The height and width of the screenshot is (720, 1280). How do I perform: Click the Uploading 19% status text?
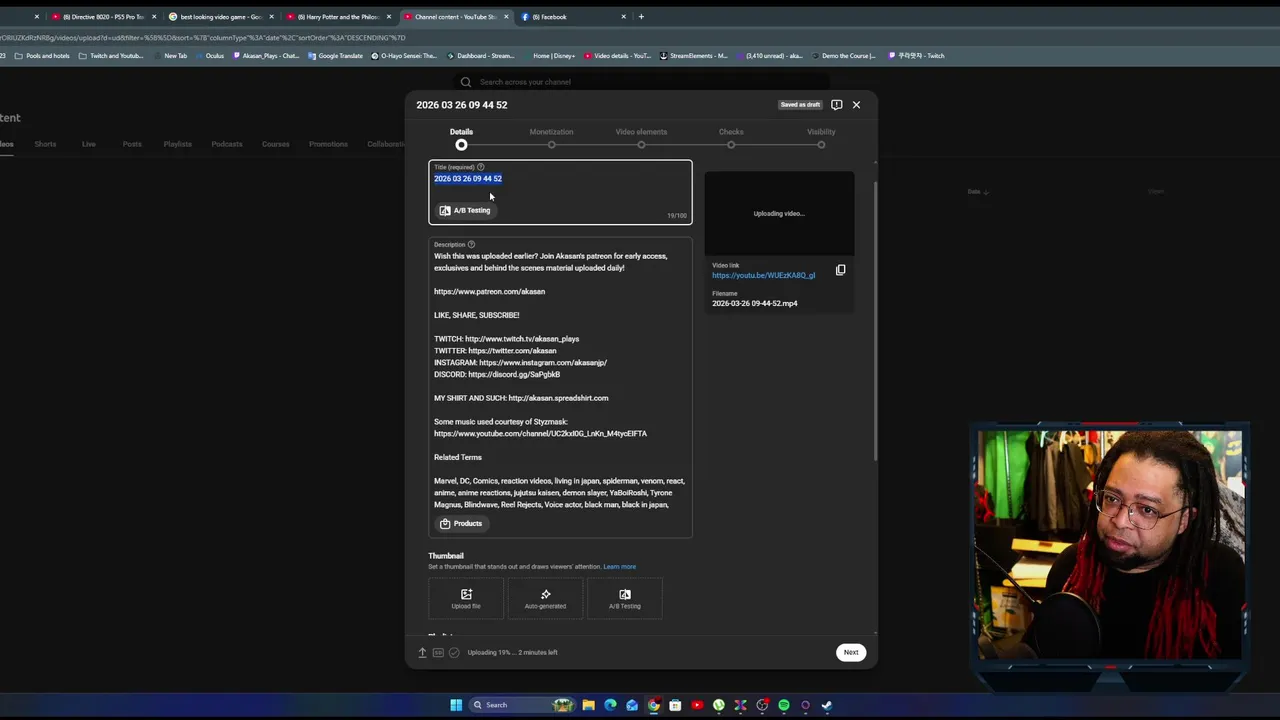pos(512,652)
